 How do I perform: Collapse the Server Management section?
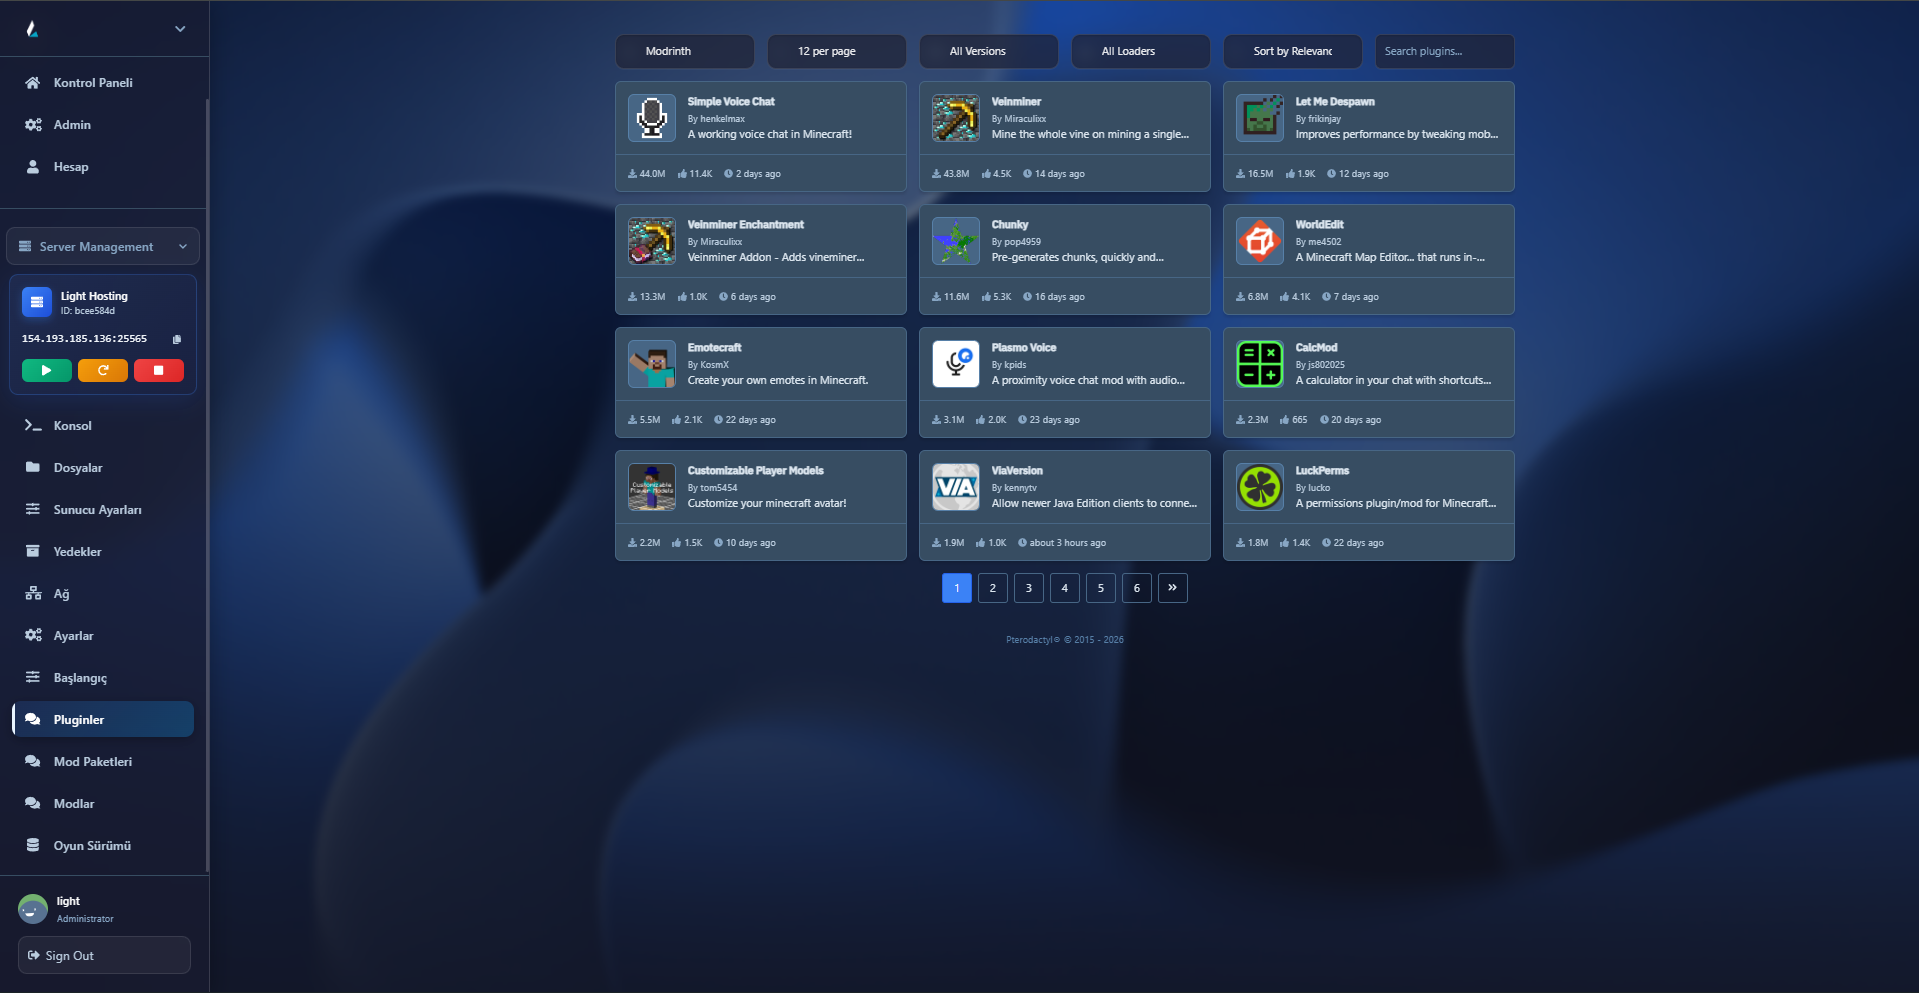point(103,247)
